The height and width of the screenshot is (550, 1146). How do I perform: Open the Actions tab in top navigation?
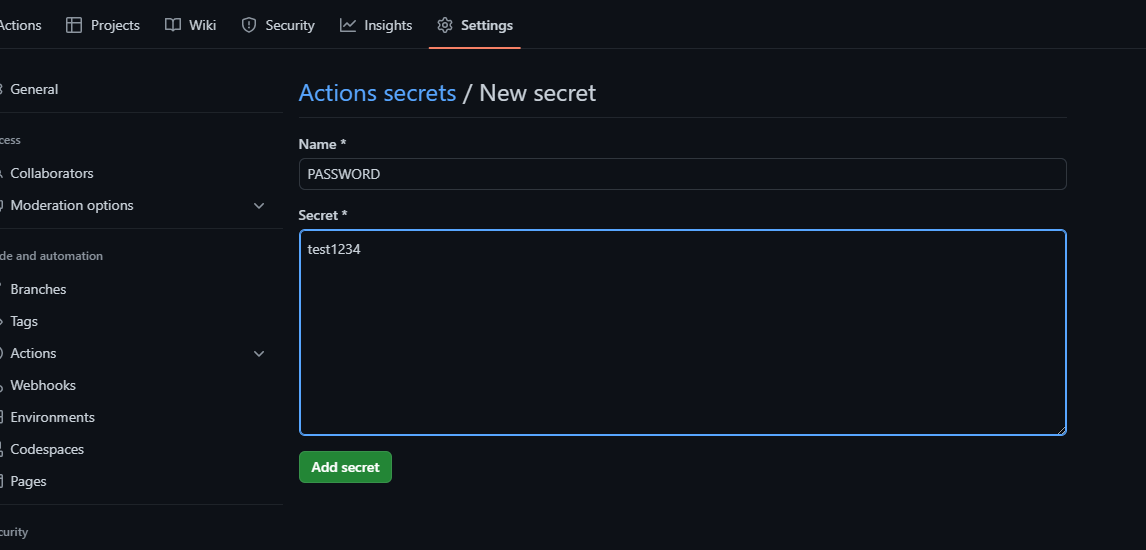[x=20, y=25]
